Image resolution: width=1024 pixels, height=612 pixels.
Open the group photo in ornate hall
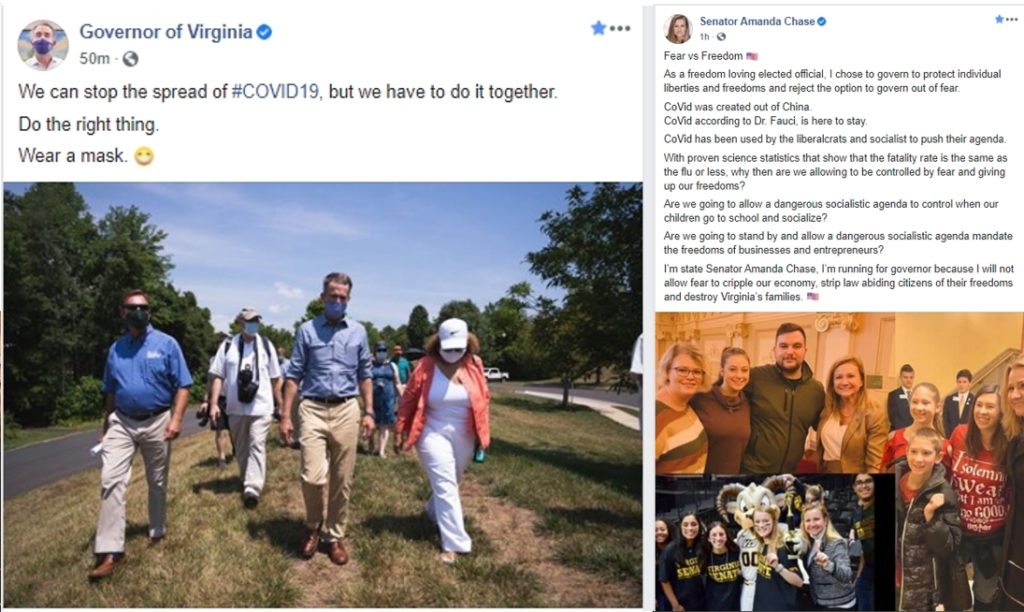(x=775, y=393)
